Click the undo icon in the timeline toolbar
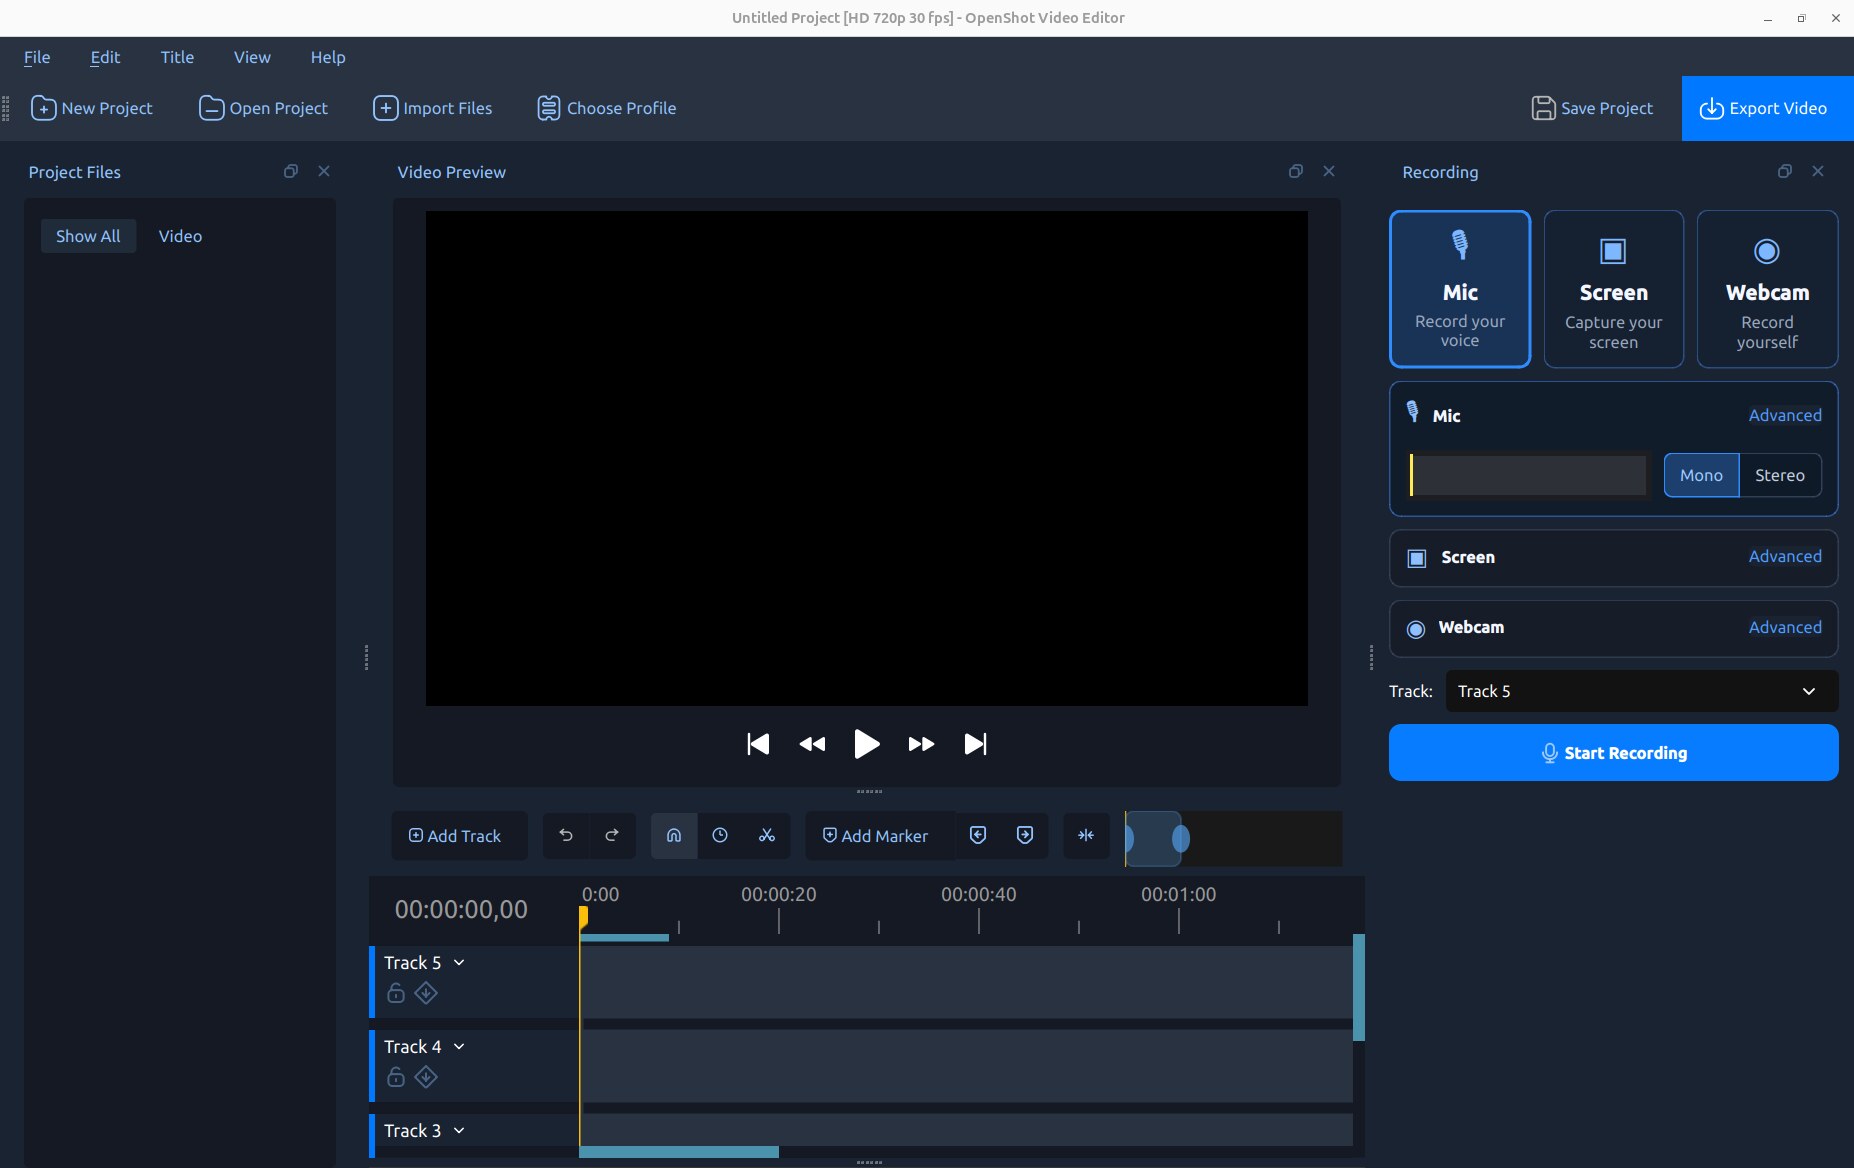Viewport: 1854px width, 1168px height. click(566, 835)
